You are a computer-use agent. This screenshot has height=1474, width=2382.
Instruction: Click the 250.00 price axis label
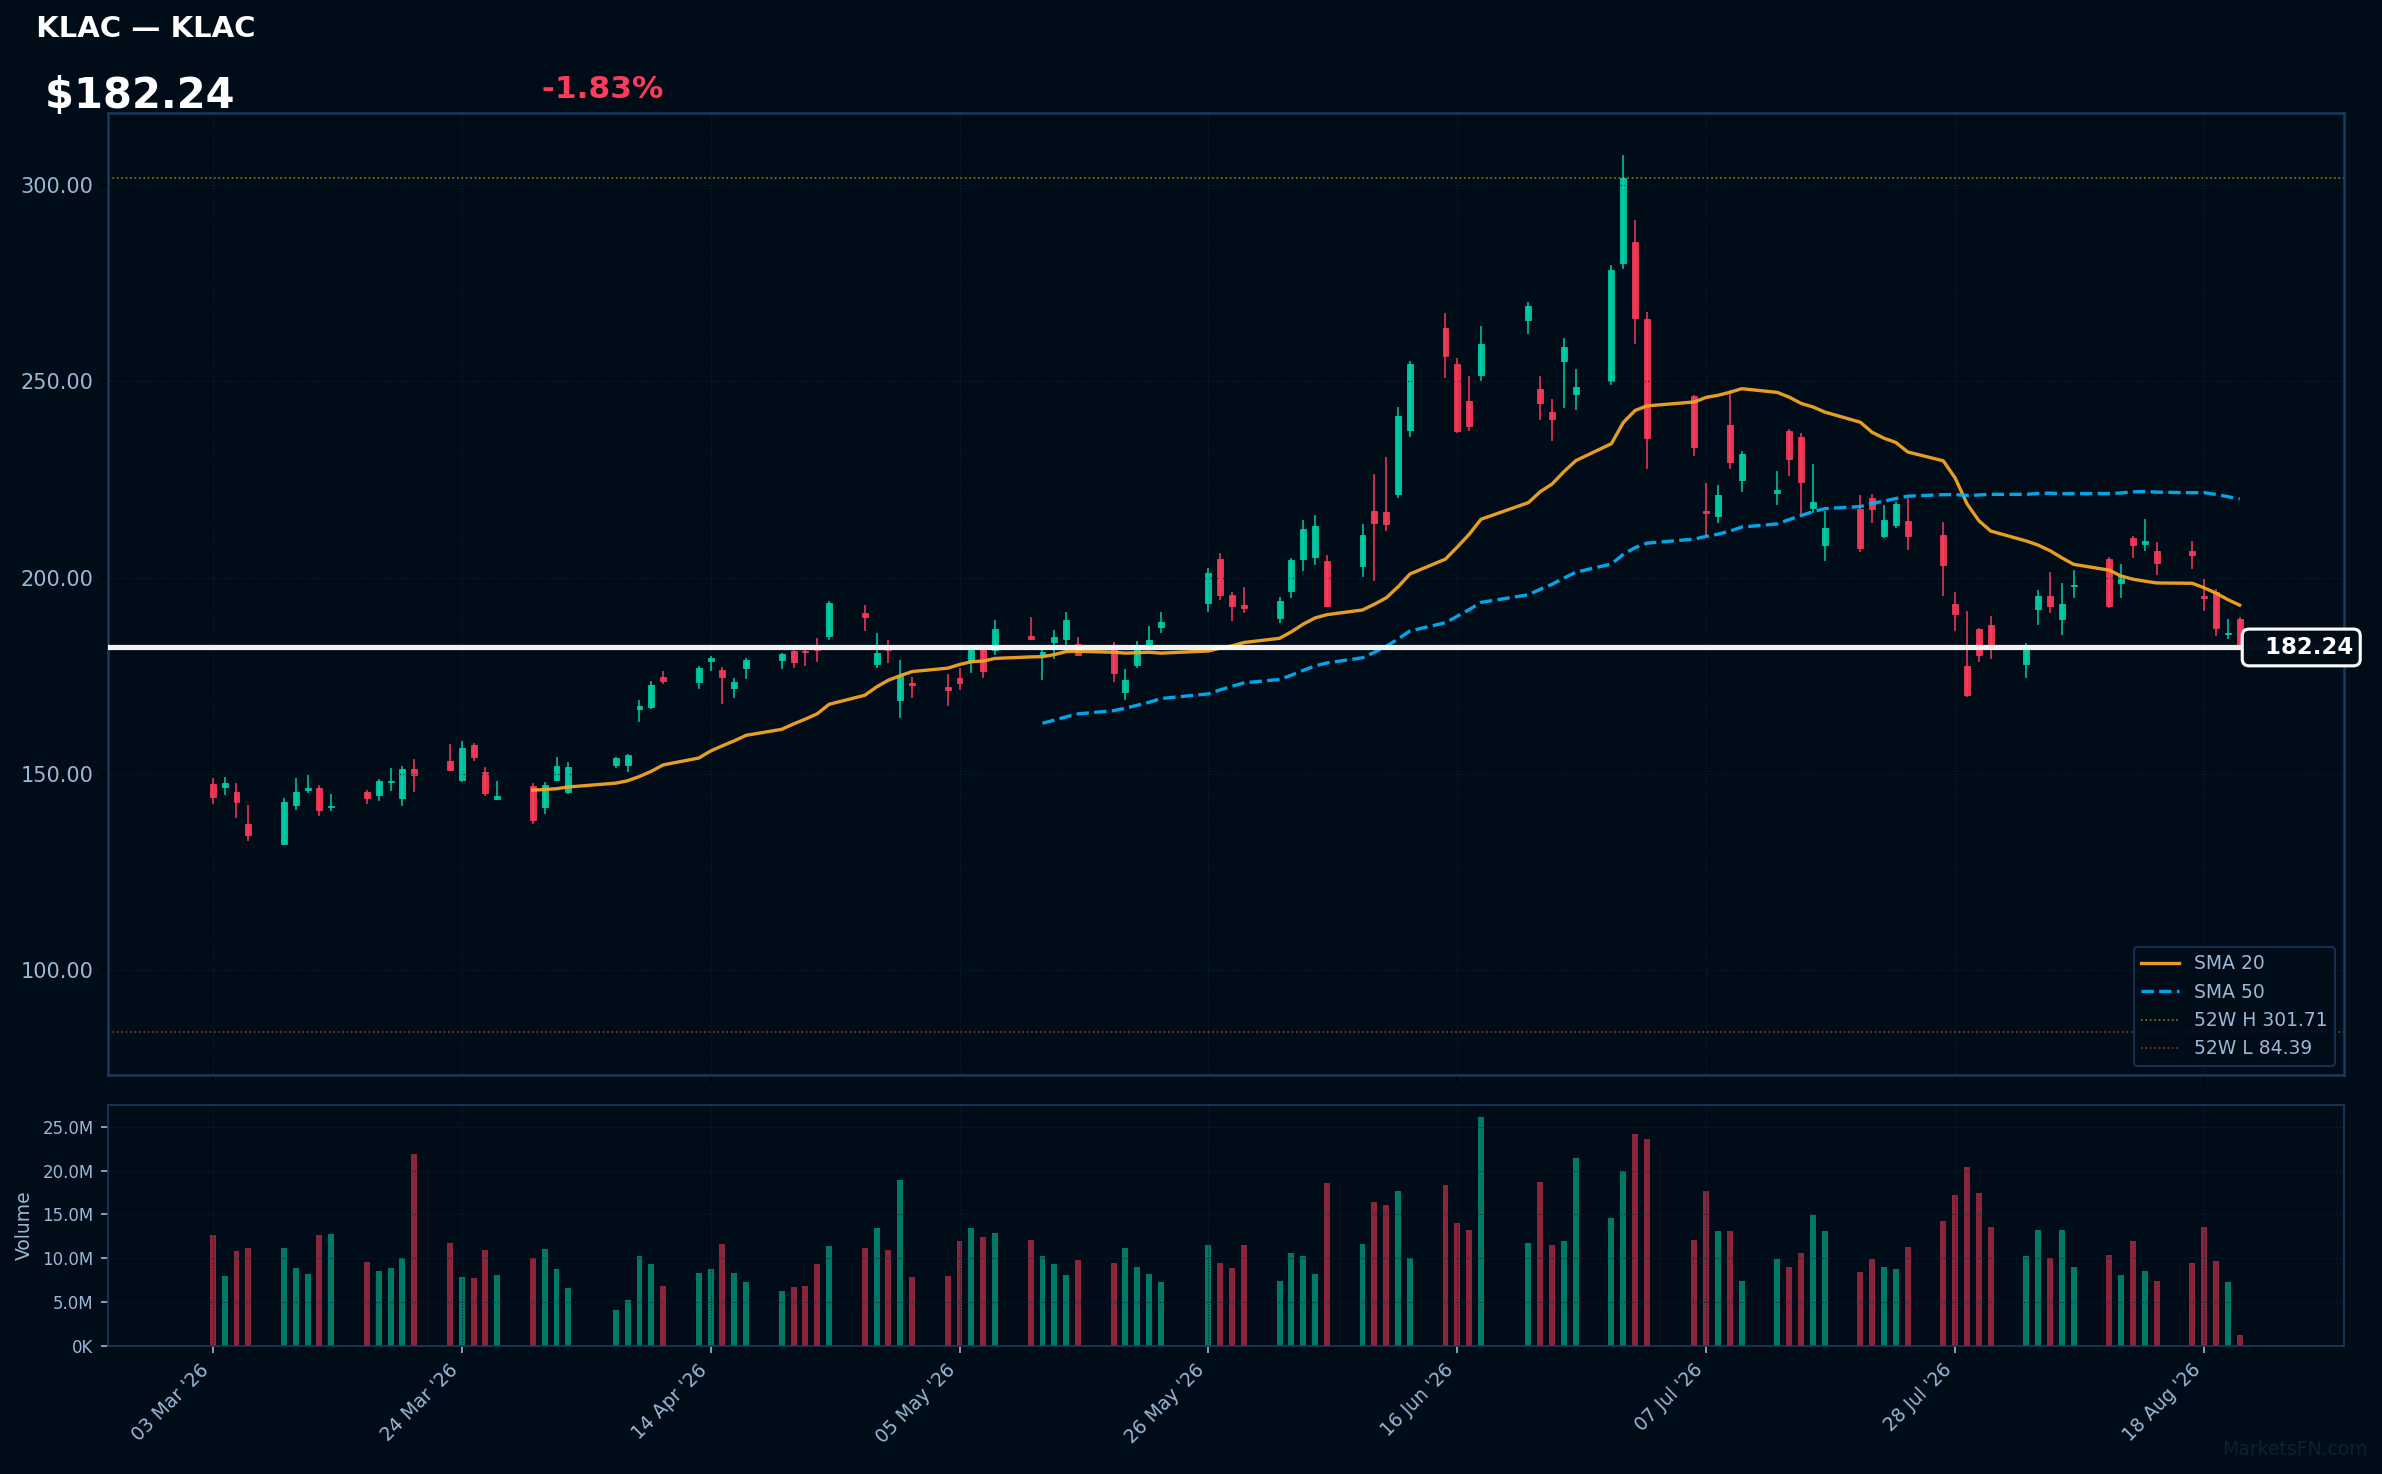pos(57,382)
